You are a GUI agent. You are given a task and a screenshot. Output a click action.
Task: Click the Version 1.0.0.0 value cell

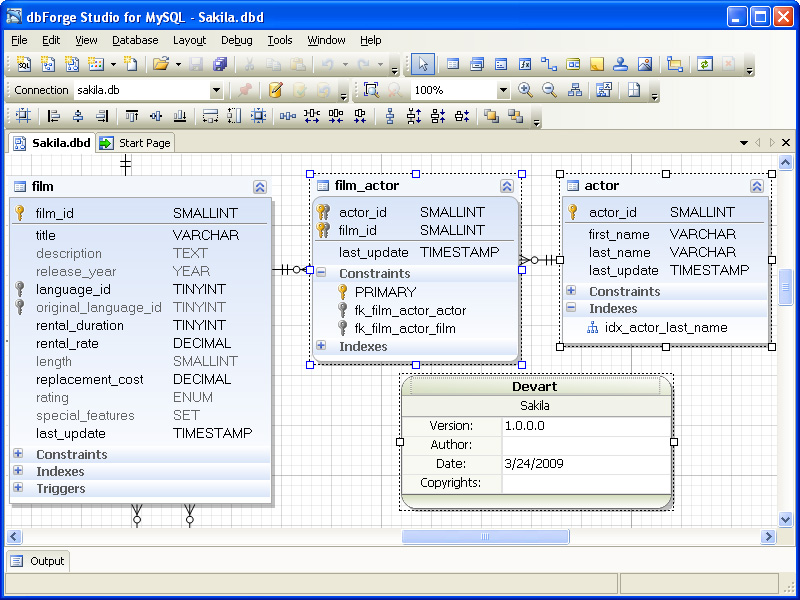click(587, 426)
